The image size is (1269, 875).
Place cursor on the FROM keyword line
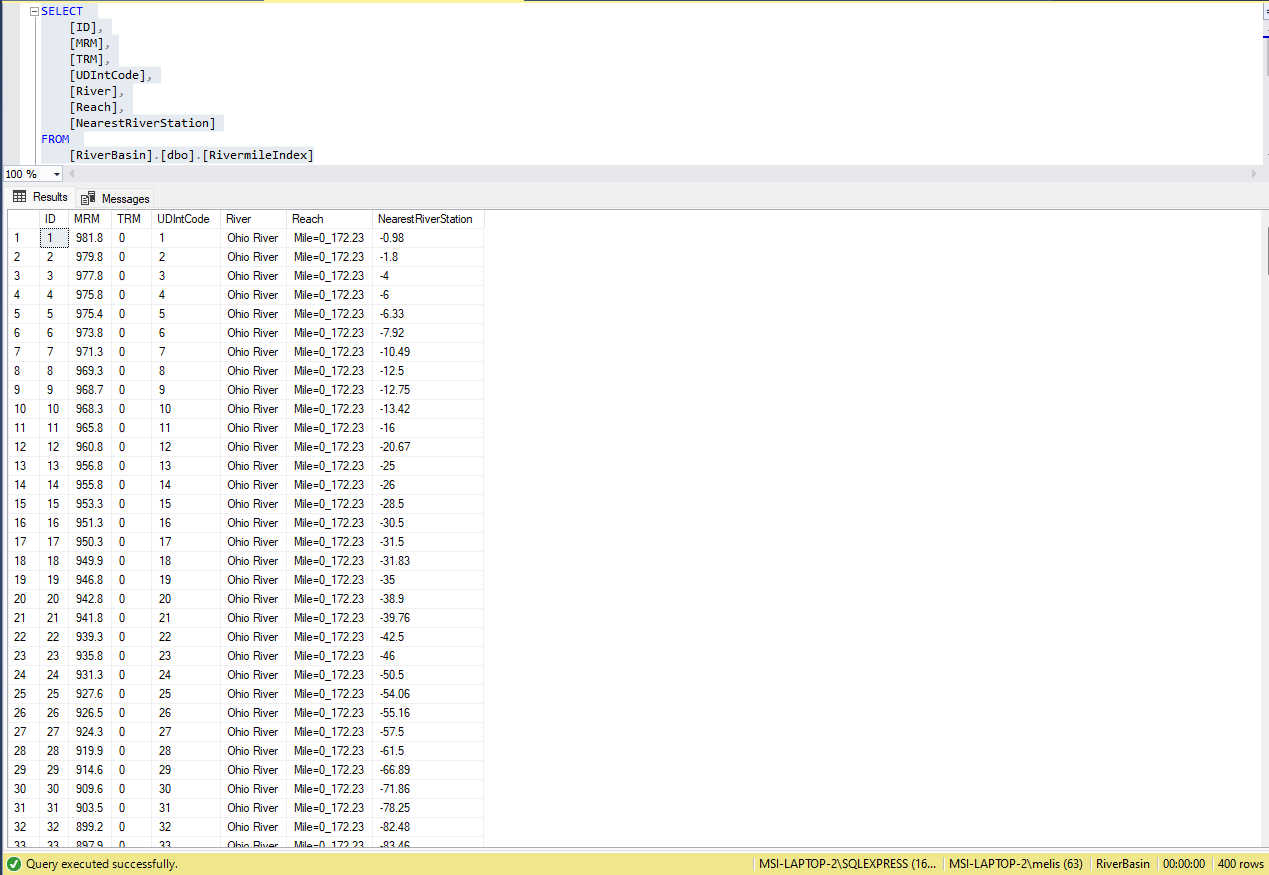55,139
